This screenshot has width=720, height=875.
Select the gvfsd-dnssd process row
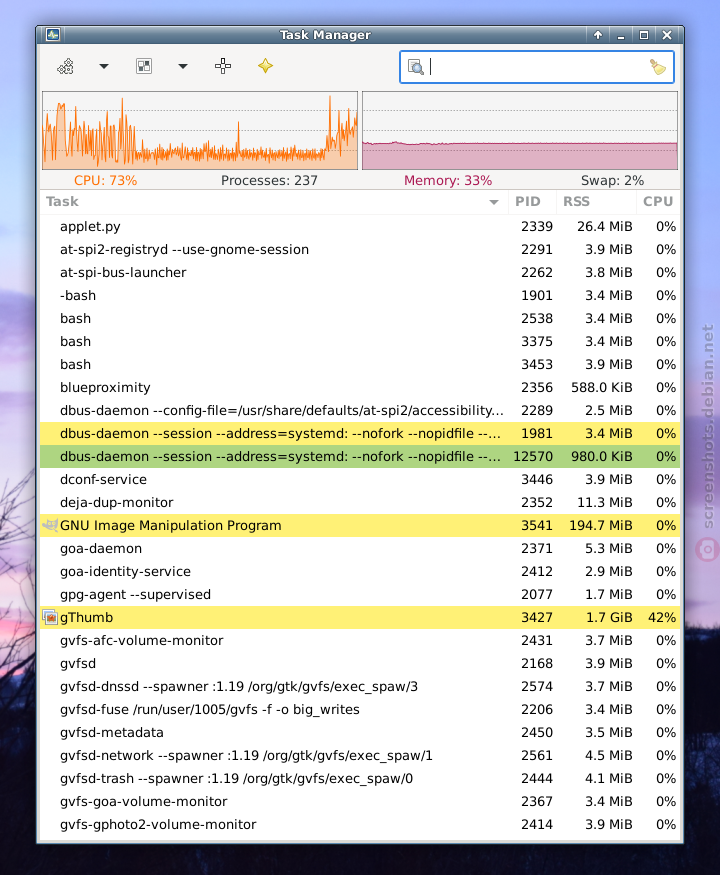tap(360, 686)
